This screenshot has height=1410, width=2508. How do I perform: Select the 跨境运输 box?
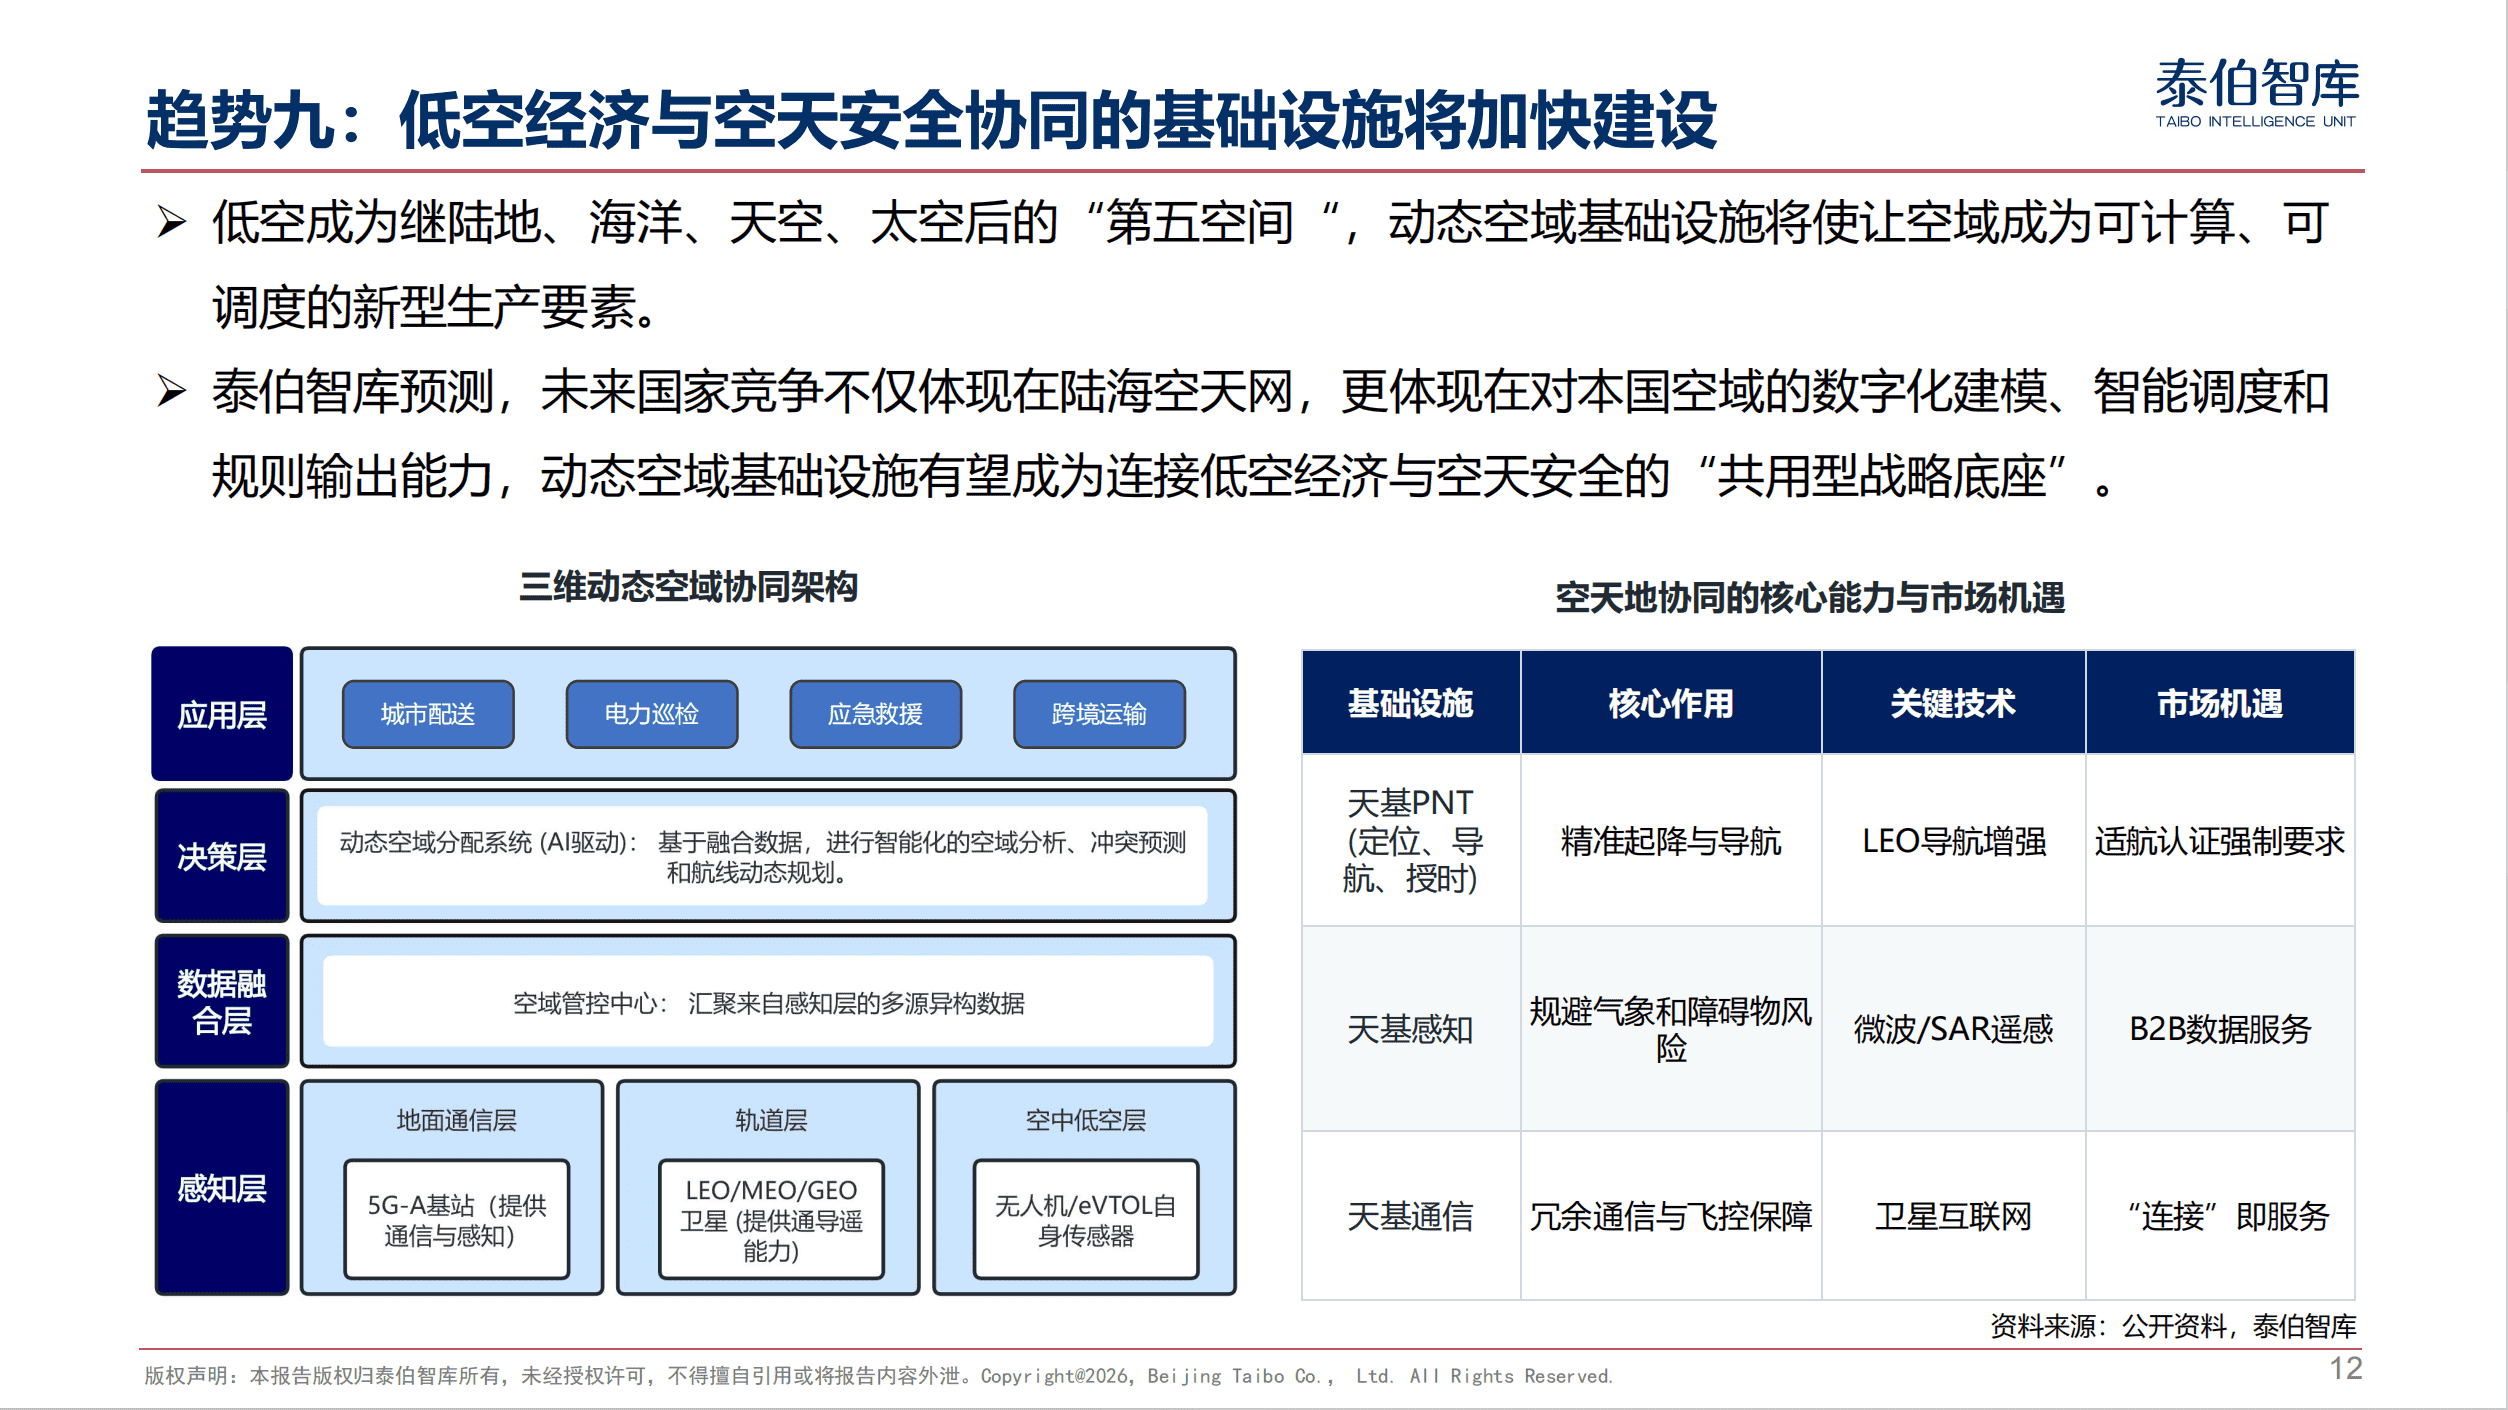pos(1099,714)
